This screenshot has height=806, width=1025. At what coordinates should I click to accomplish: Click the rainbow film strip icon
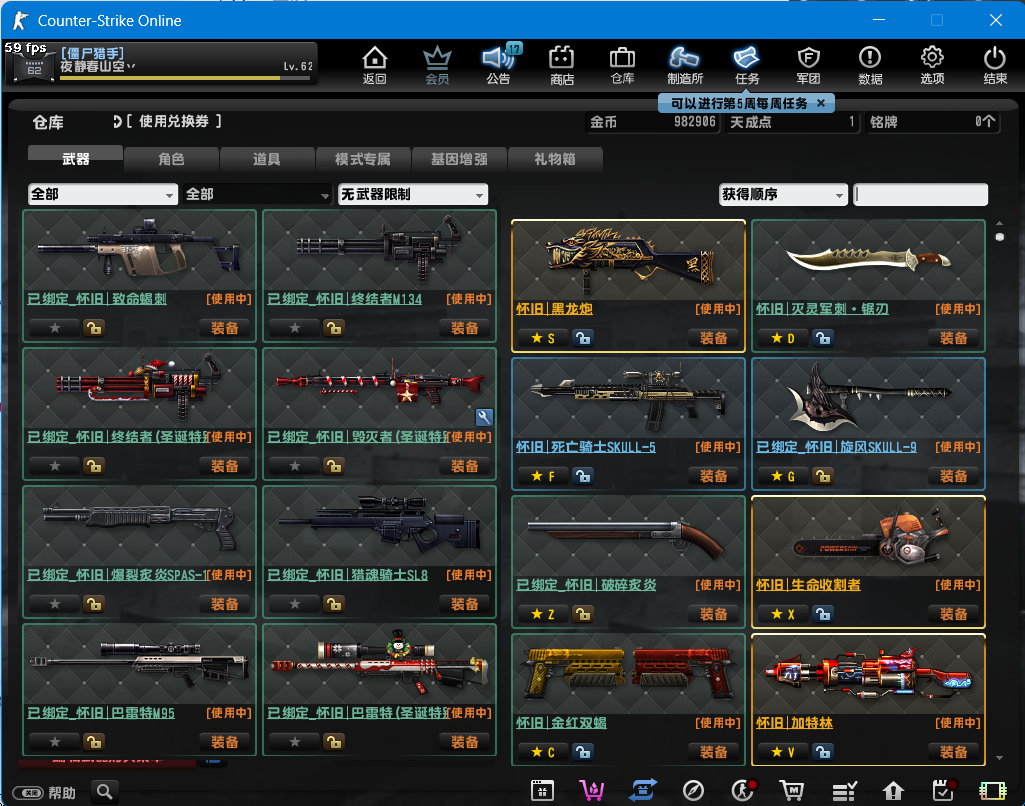(992, 791)
